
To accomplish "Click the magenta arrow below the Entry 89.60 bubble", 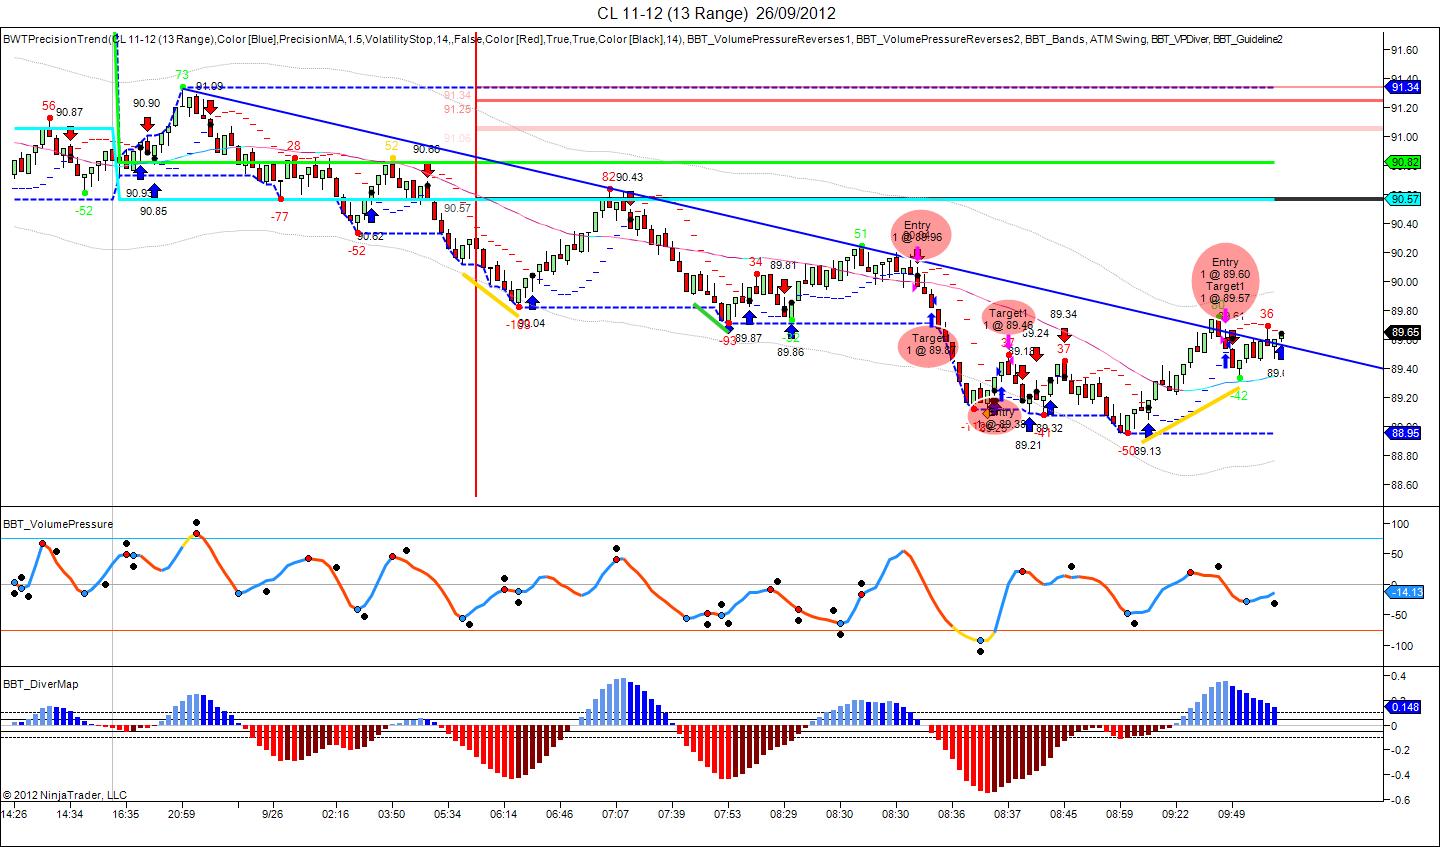I will pyautogui.click(x=1225, y=316).
